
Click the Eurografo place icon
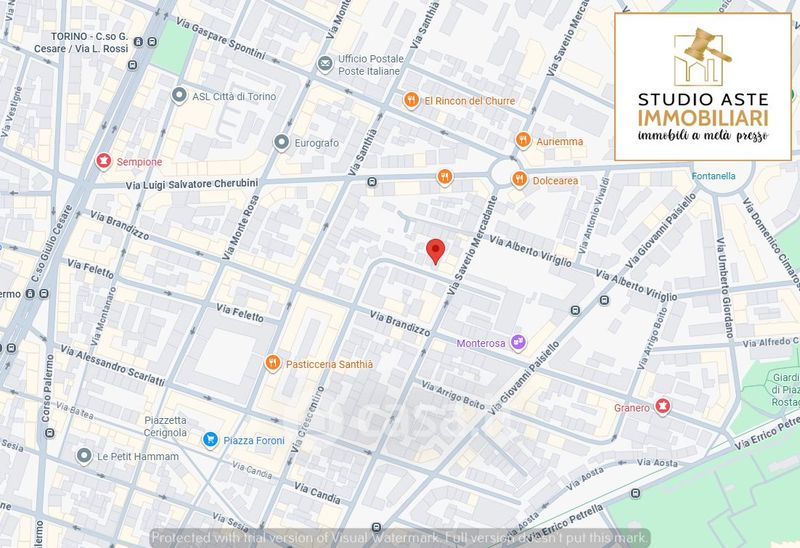pyautogui.click(x=281, y=144)
